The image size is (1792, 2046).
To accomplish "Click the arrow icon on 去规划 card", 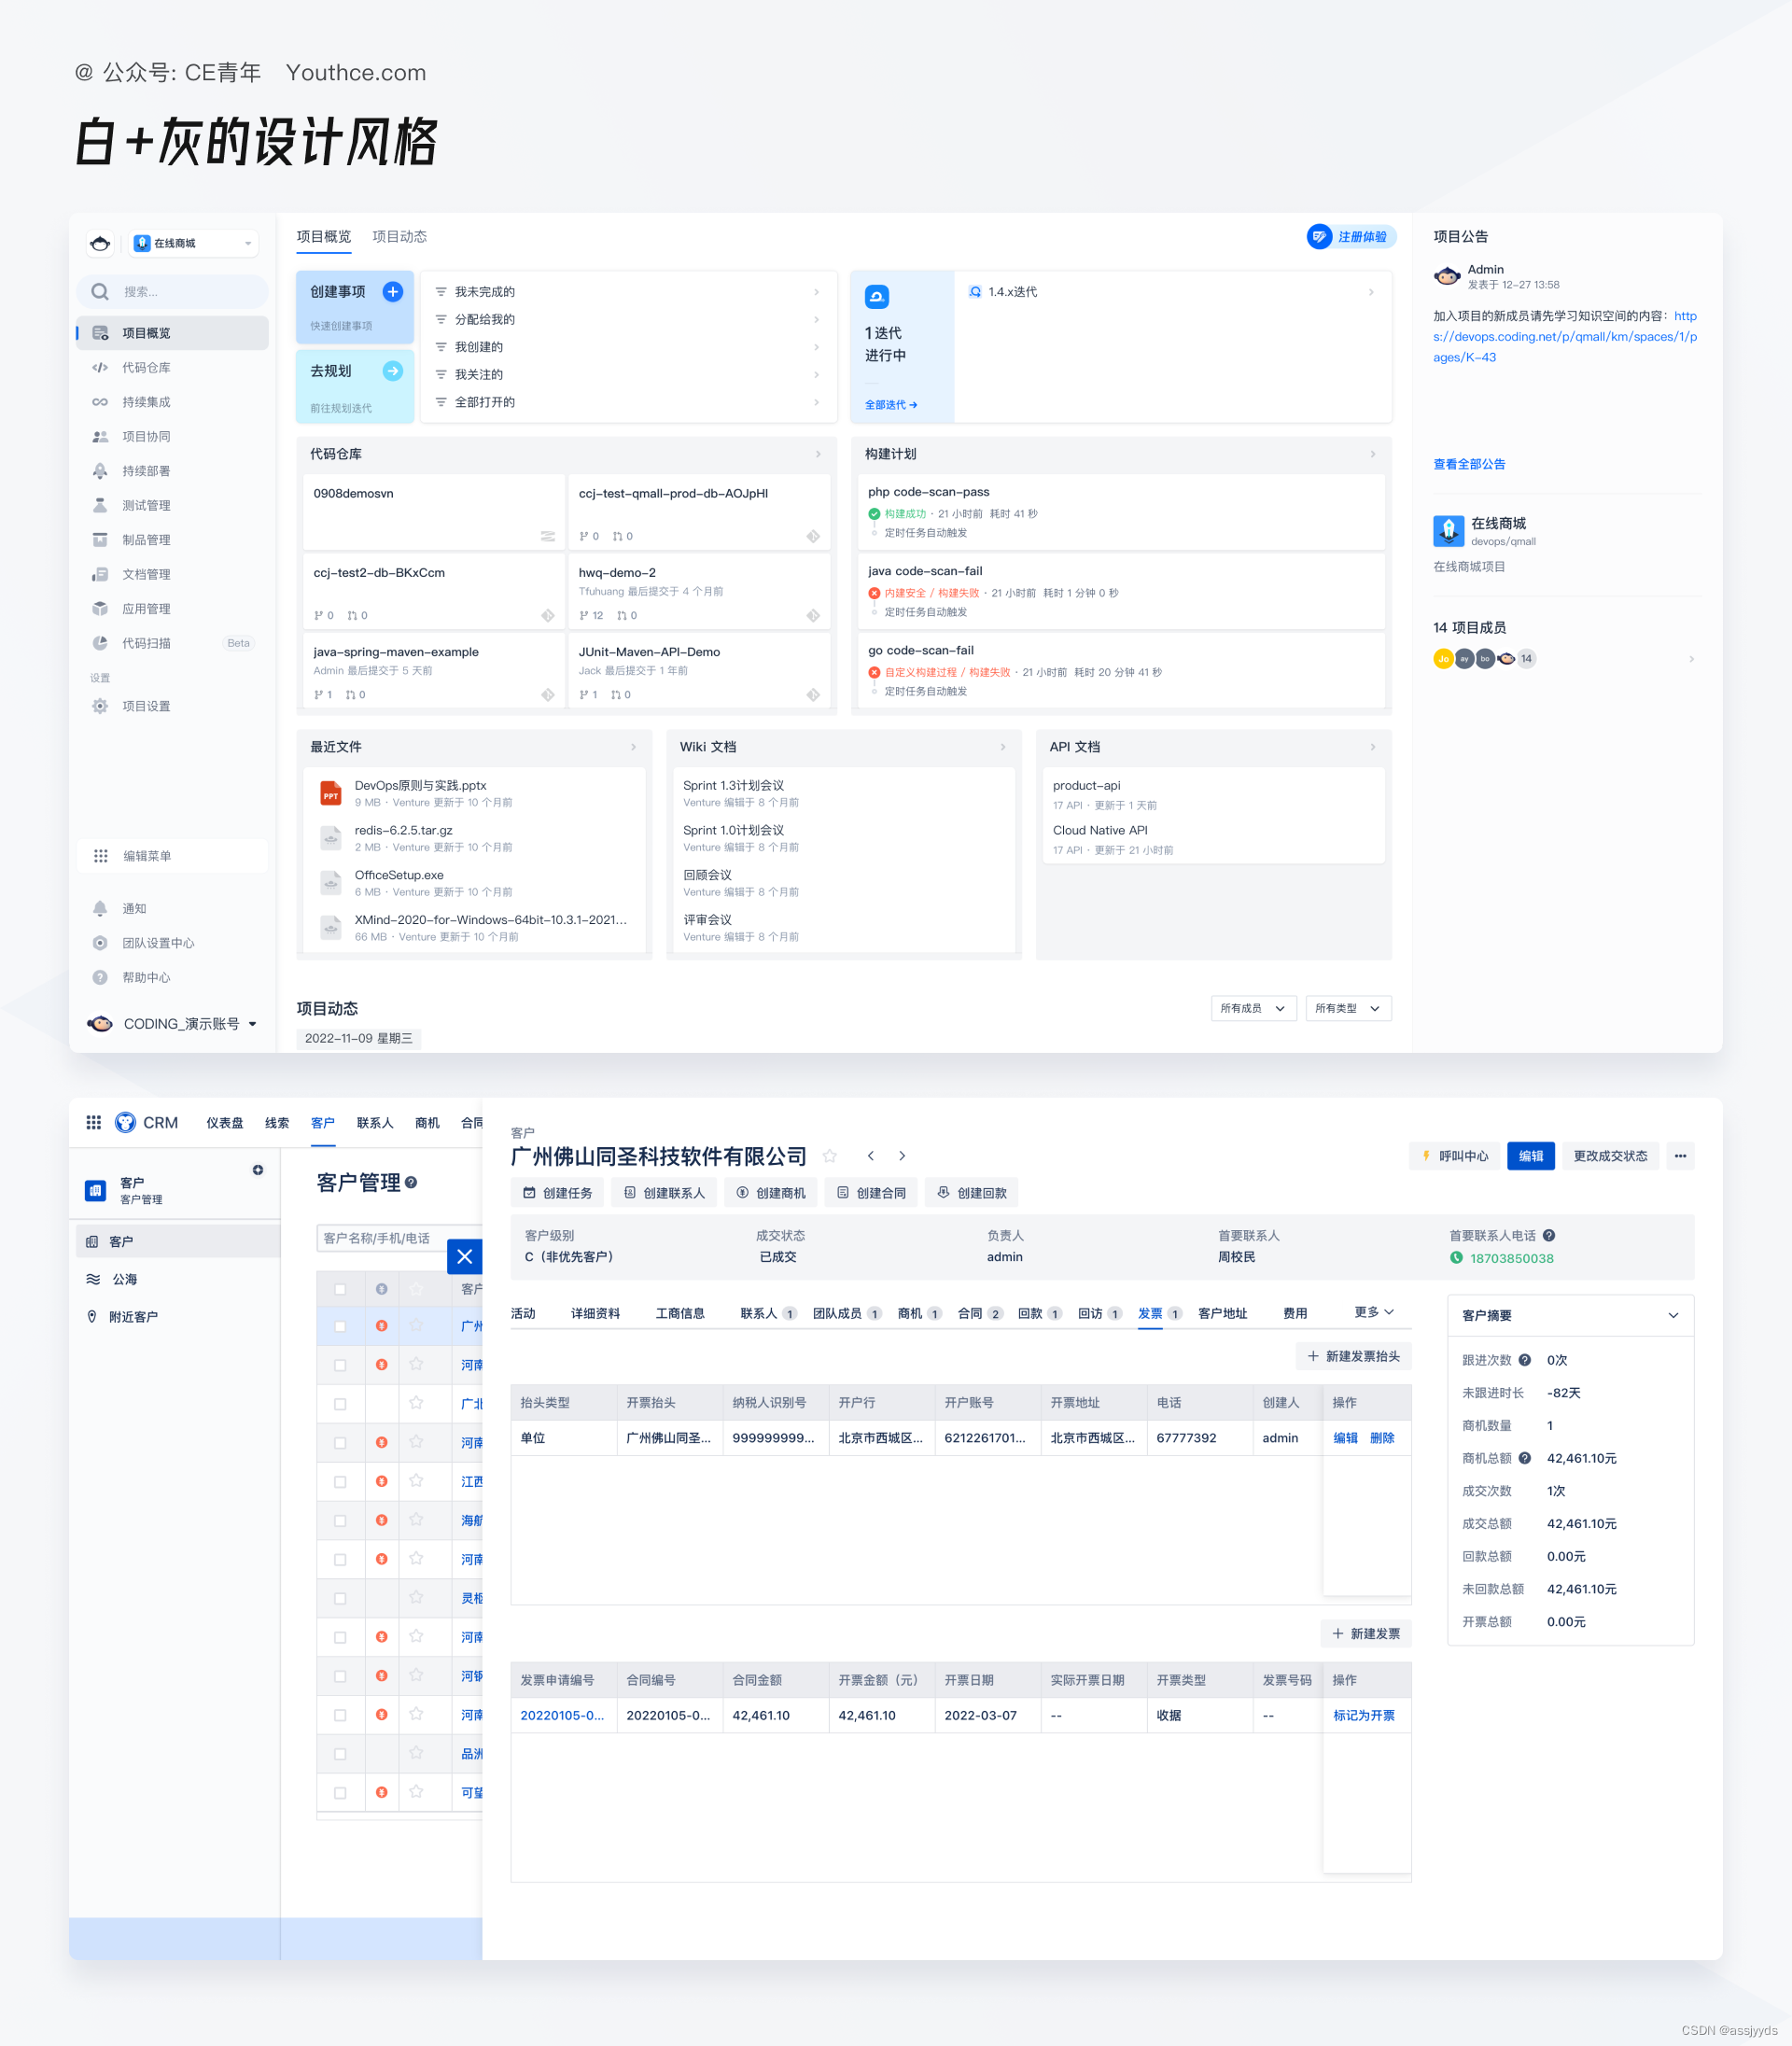I will click(x=393, y=371).
